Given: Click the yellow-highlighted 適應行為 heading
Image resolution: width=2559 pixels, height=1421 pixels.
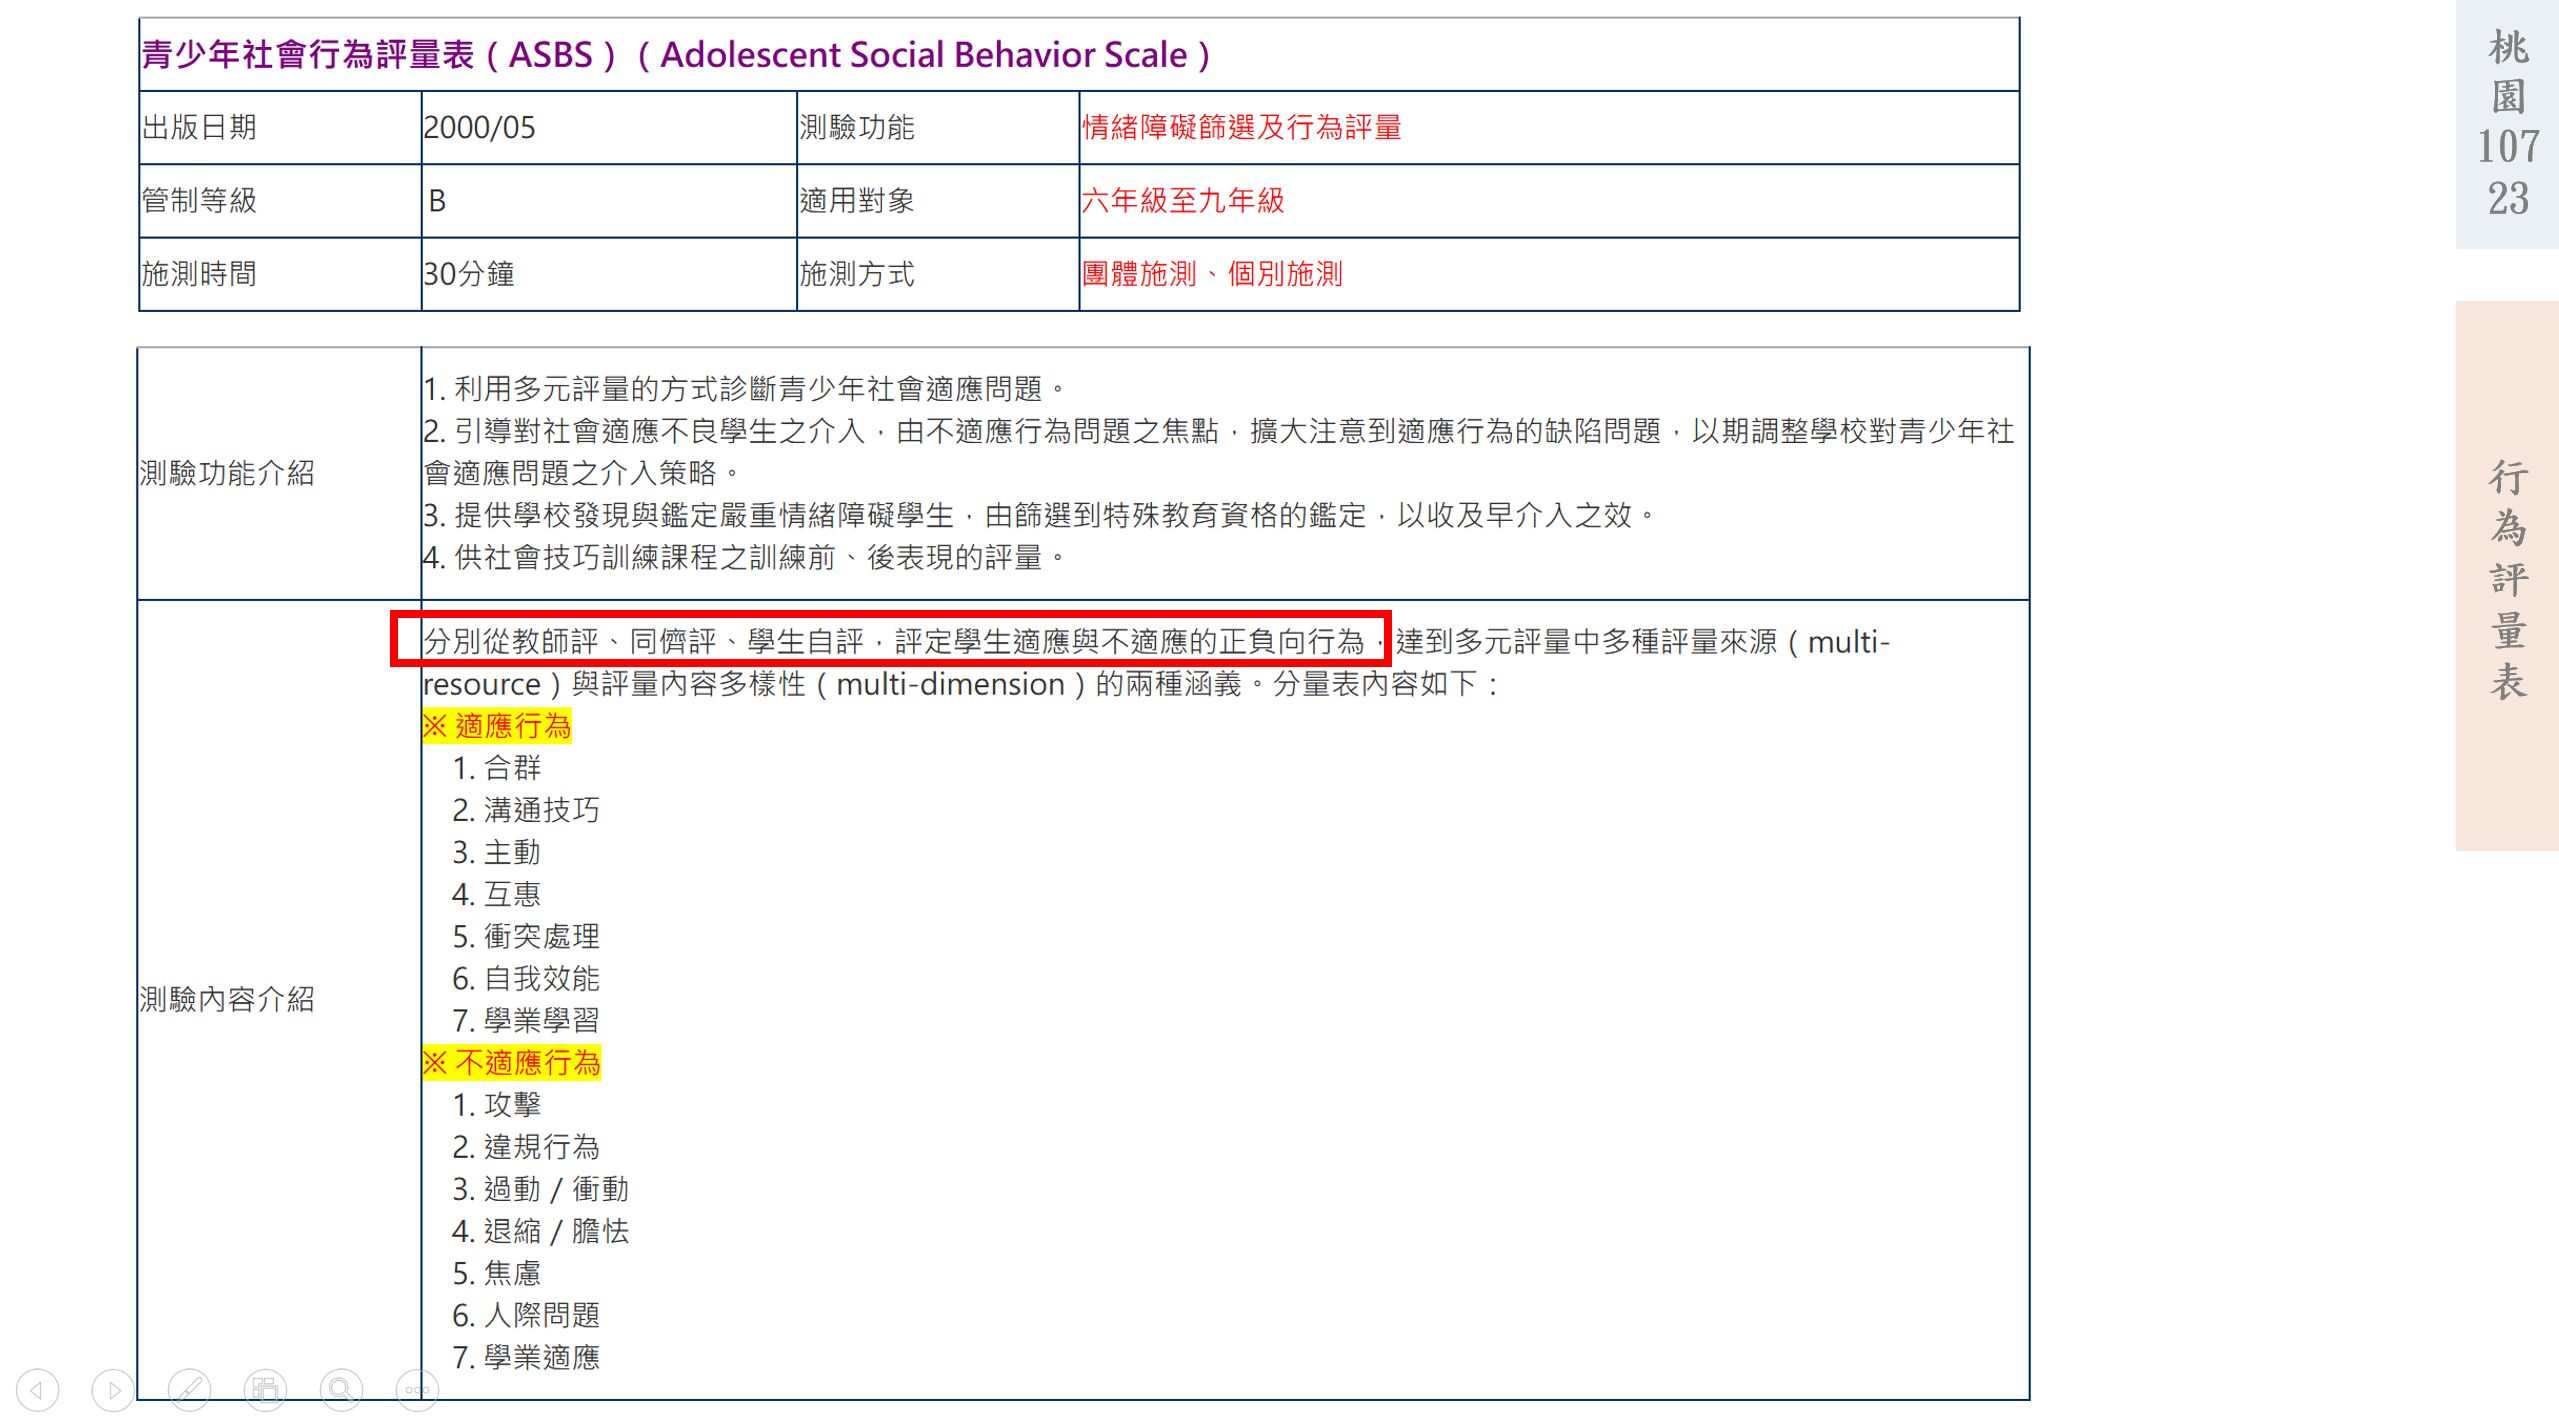Looking at the screenshot, I should tap(497, 725).
